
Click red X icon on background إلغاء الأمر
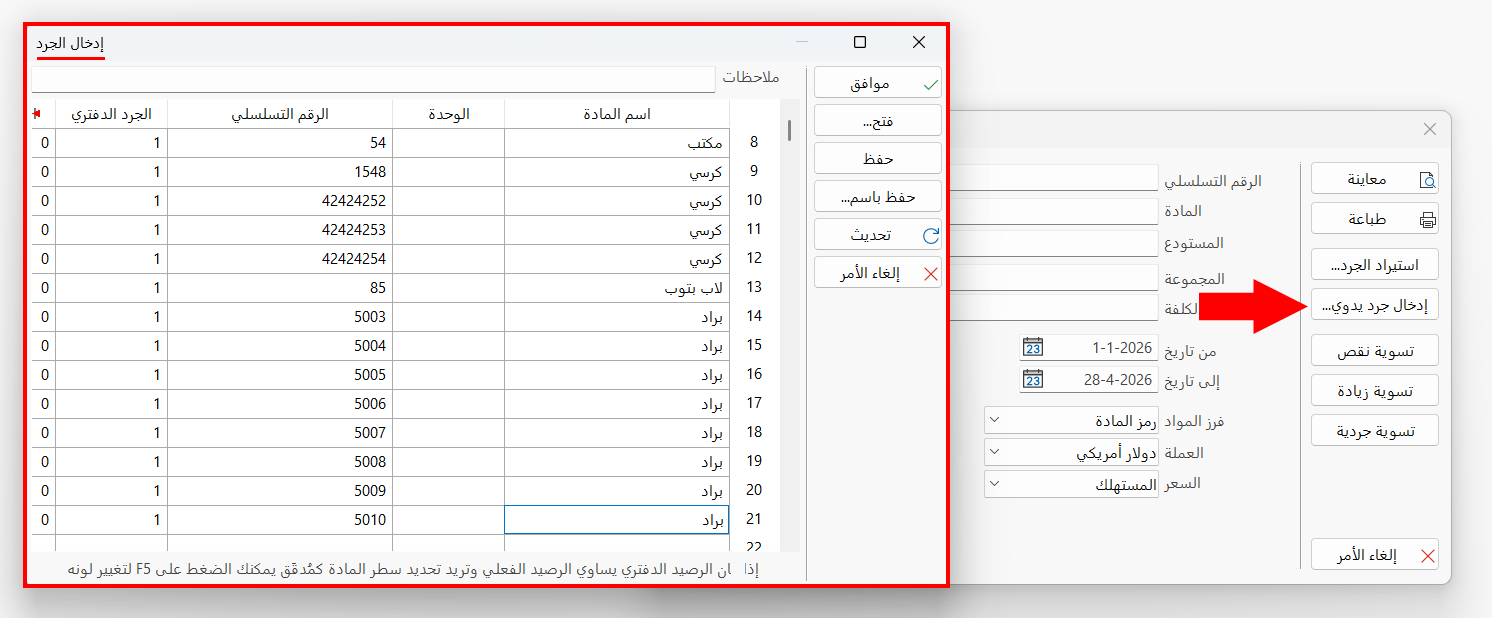tap(1428, 556)
